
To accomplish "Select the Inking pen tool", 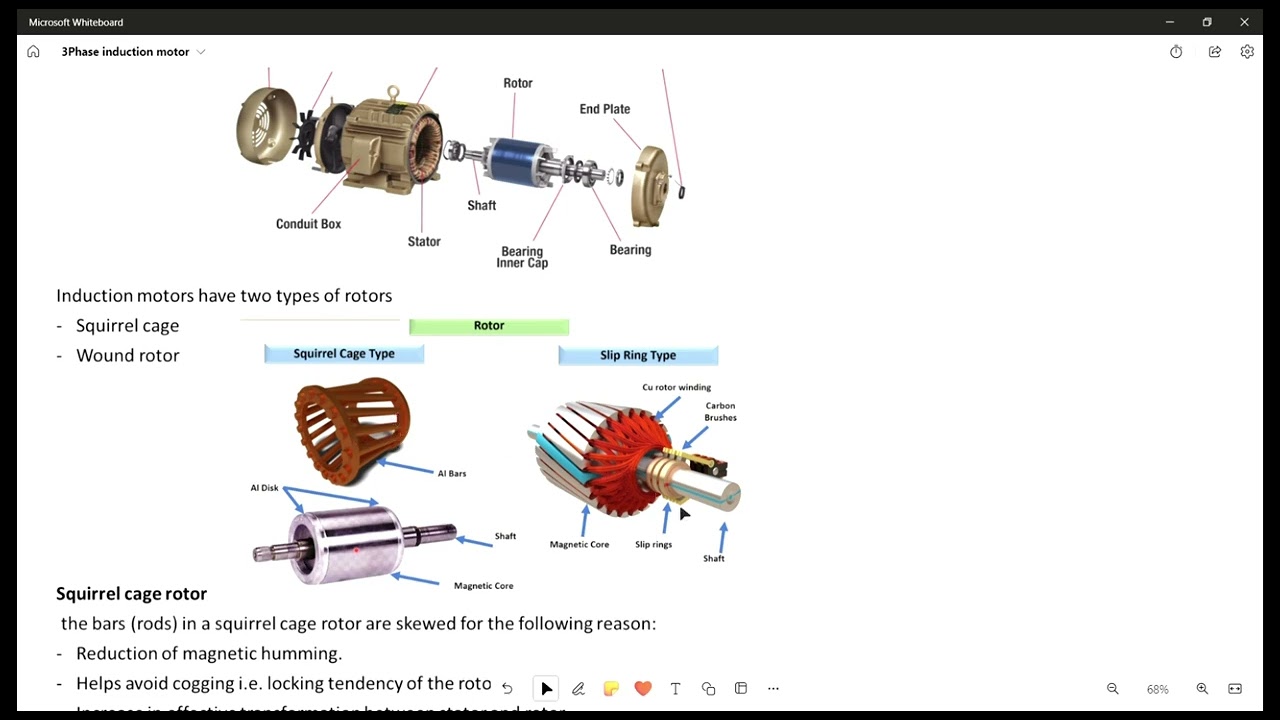I will point(578,688).
